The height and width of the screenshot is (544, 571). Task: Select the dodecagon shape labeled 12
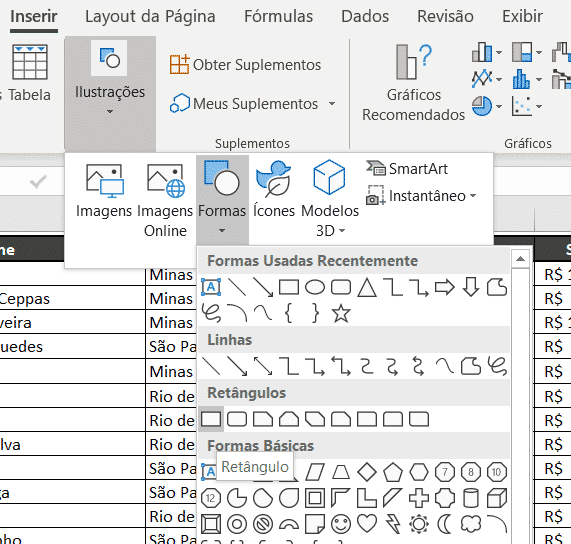(x=211, y=498)
